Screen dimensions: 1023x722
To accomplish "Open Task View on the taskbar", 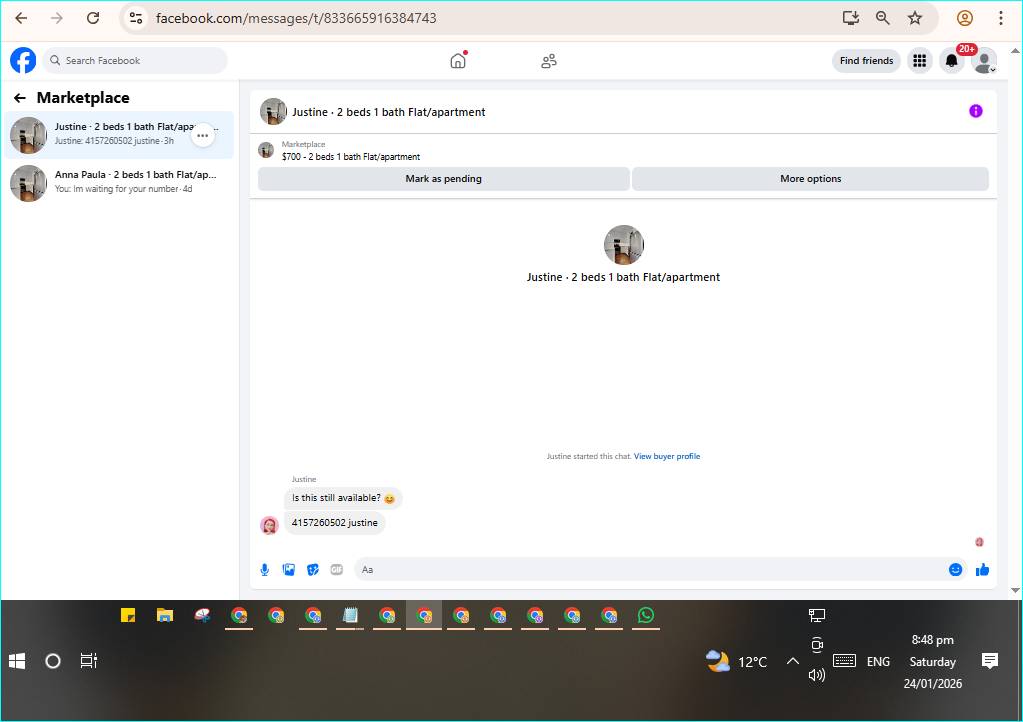I will [x=89, y=661].
